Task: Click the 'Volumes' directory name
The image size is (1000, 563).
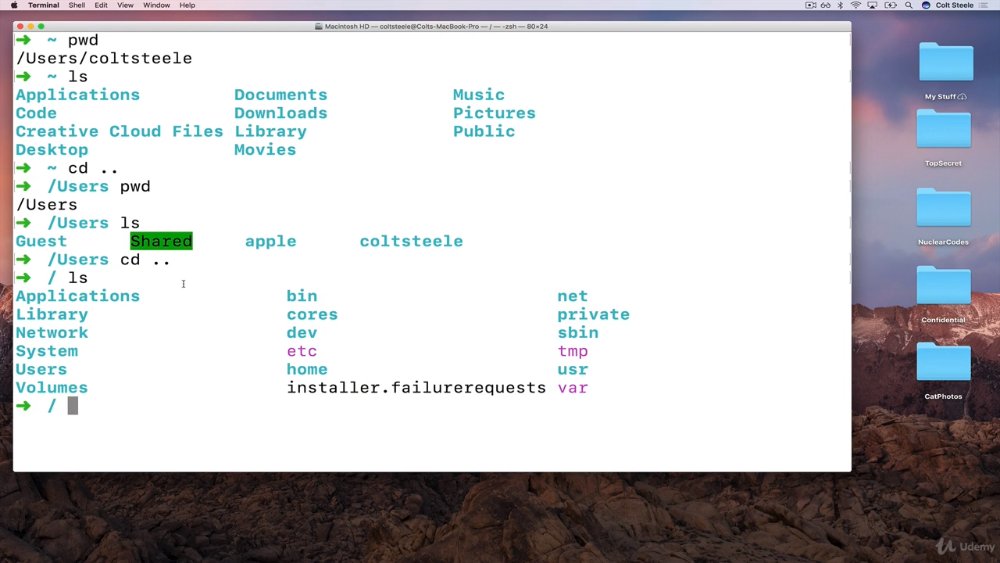Action: pyautogui.click(x=52, y=388)
